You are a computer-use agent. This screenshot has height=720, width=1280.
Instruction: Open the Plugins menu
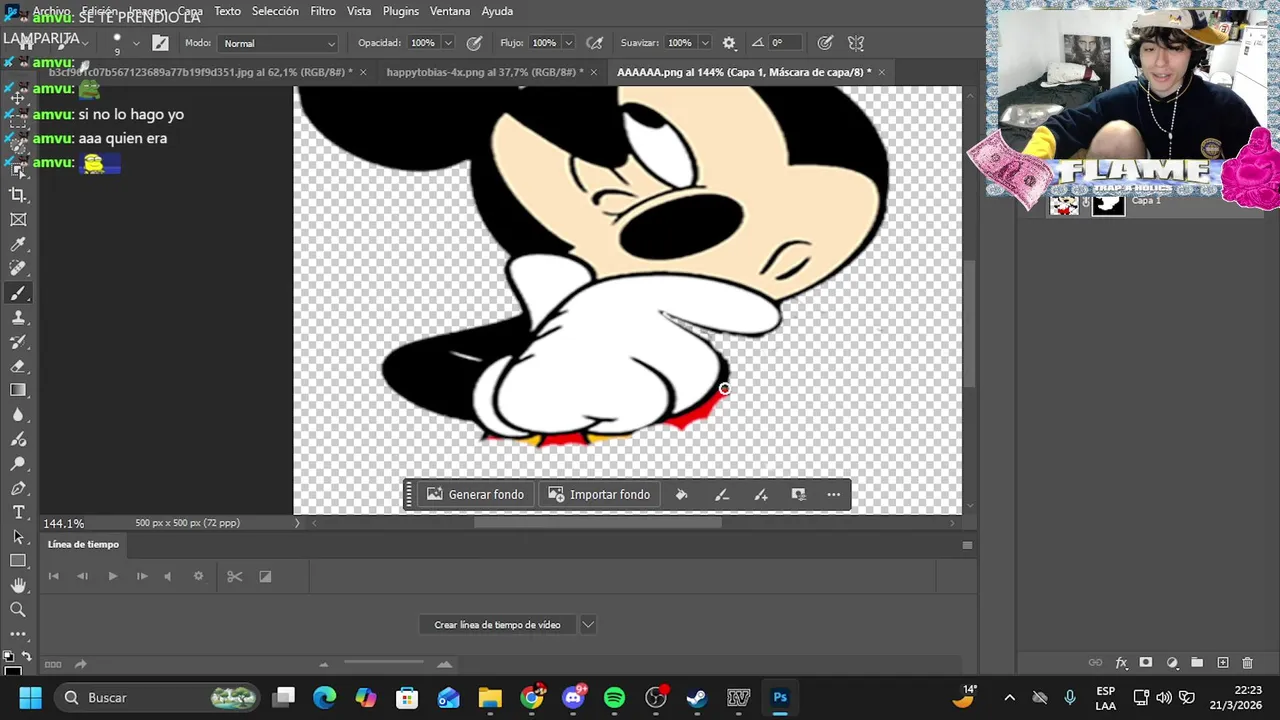[x=401, y=11]
